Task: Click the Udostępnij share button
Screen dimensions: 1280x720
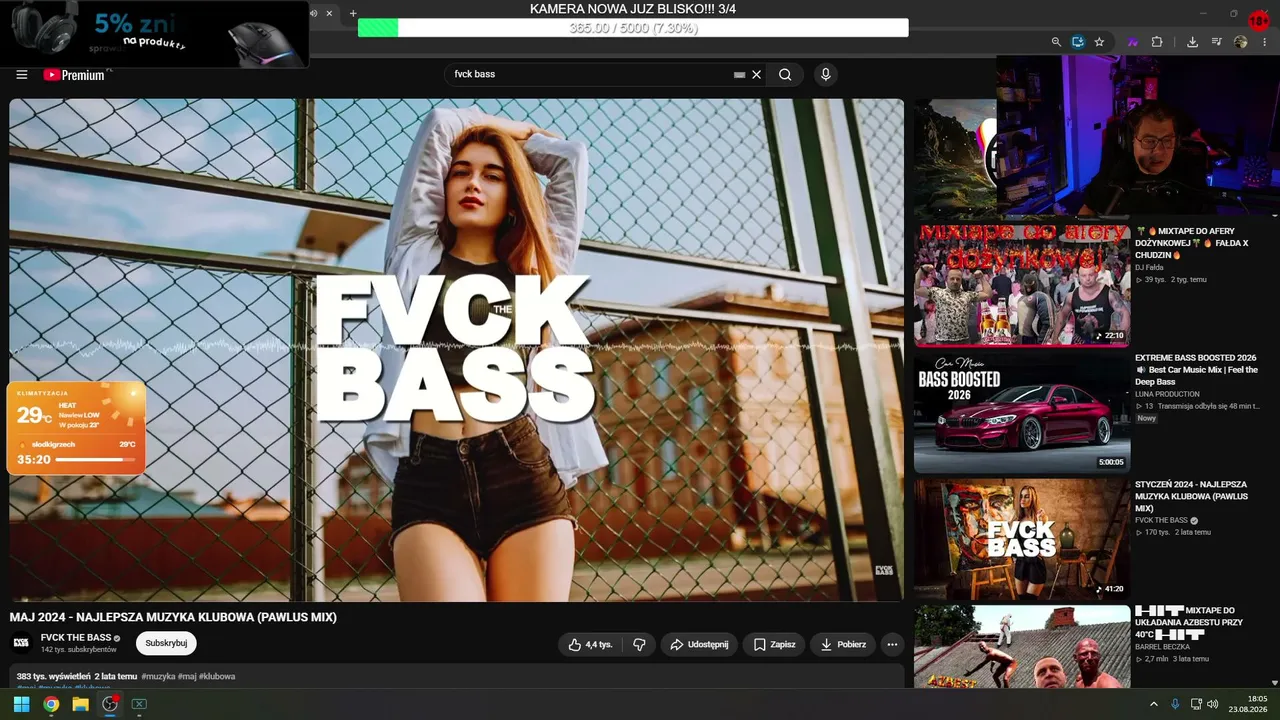Action: [x=699, y=645]
